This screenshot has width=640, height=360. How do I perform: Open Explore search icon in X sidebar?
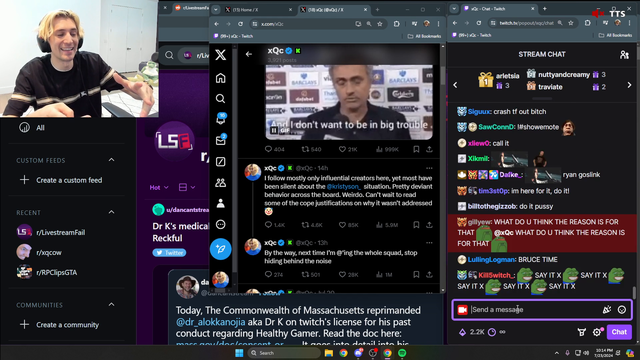click(220, 99)
